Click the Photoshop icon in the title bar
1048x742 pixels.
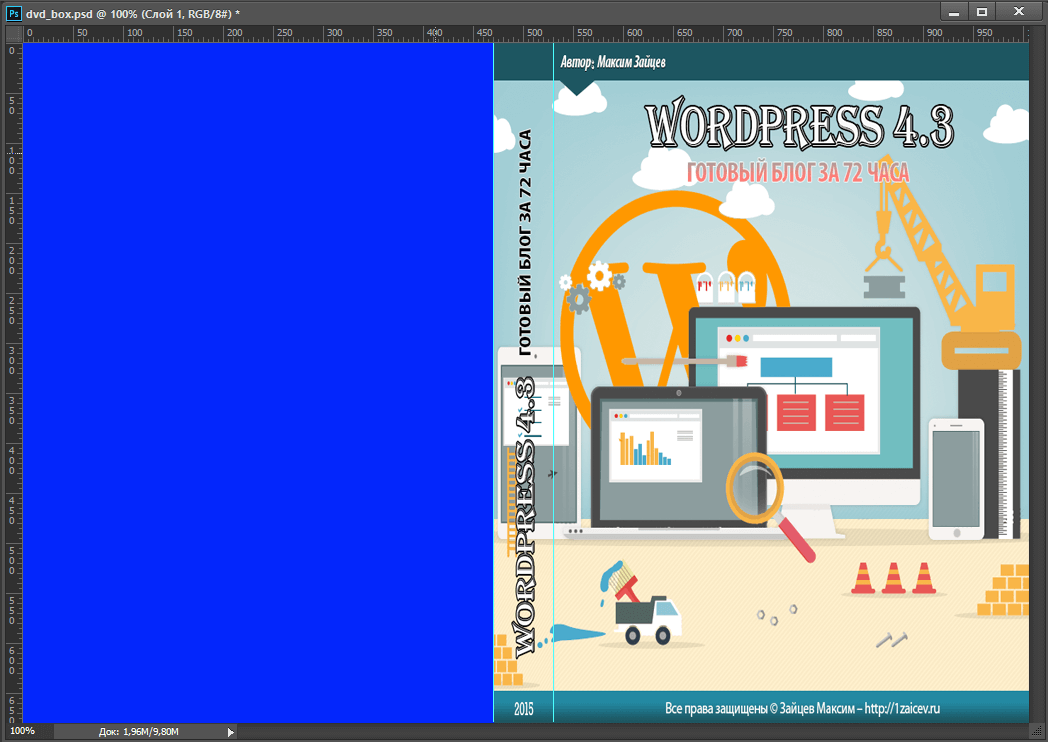click(x=13, y=12)
